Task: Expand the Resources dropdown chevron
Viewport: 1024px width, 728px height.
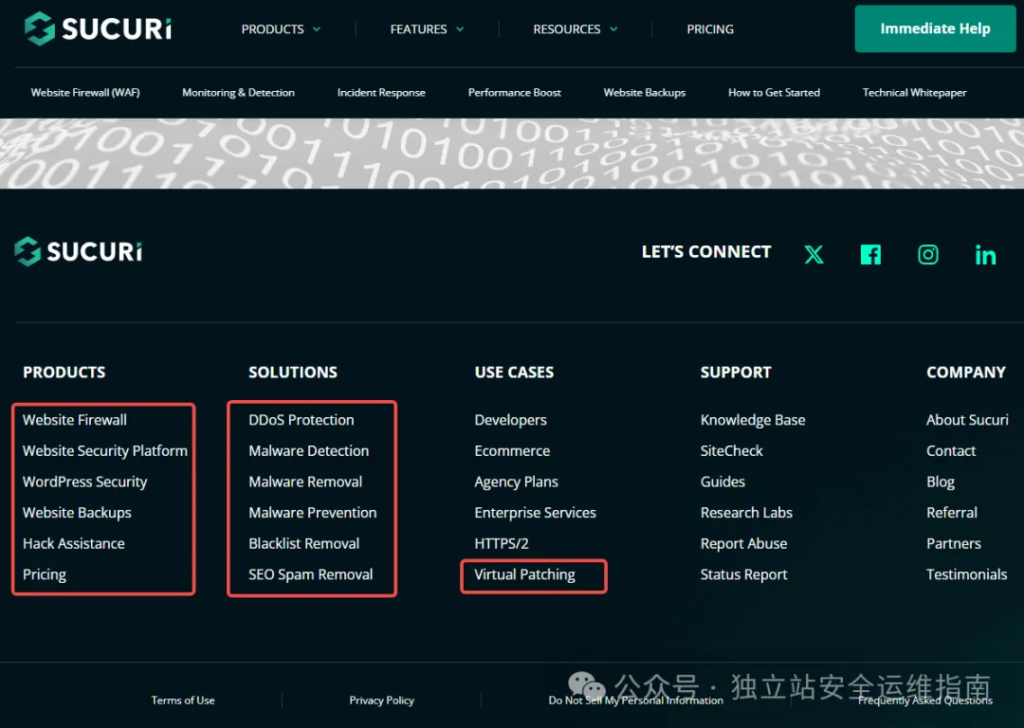Action: coord(613,29)
